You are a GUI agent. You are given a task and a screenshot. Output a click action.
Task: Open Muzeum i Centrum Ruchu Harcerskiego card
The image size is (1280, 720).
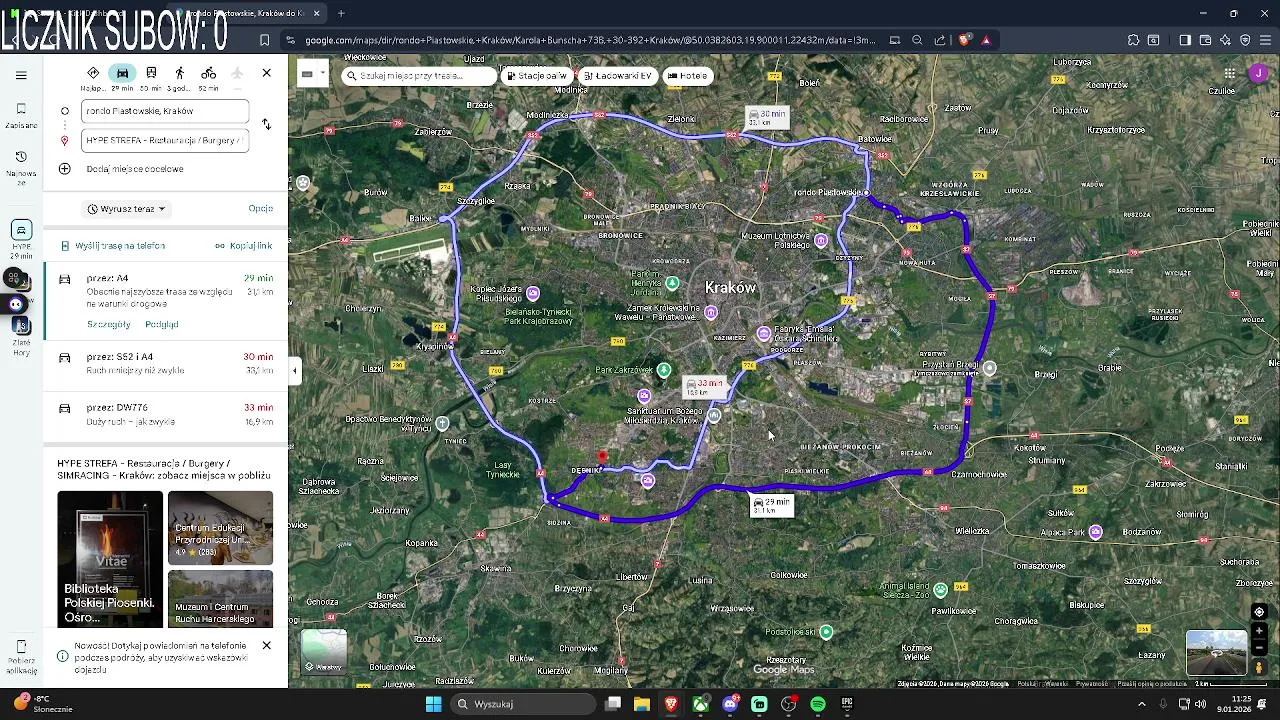click(x=220, y=598)
